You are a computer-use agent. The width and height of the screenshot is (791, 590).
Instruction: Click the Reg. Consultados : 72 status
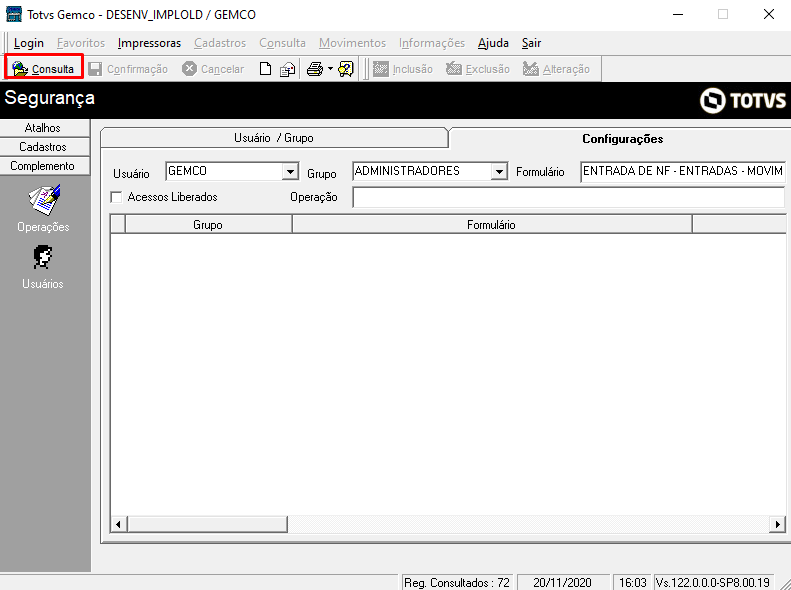click(457, 582)
